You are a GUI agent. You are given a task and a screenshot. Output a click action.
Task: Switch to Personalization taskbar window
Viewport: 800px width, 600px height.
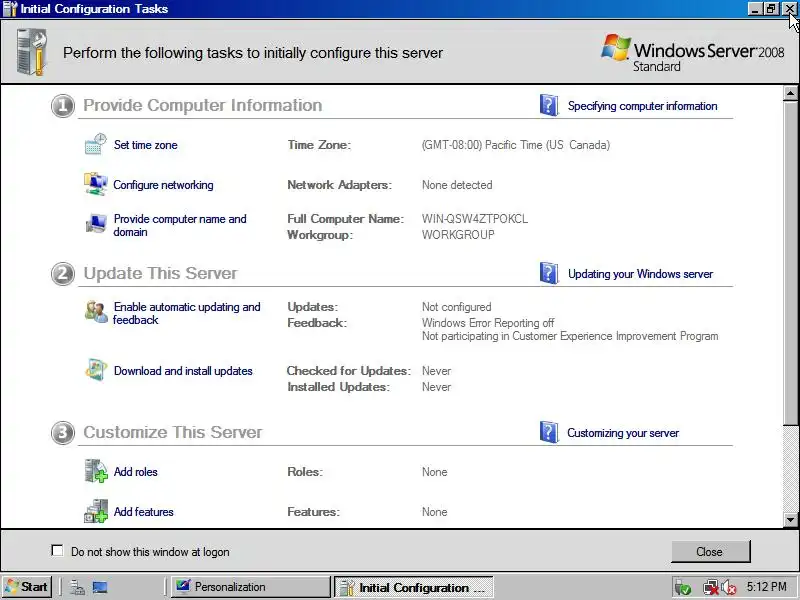pos(250,587)
